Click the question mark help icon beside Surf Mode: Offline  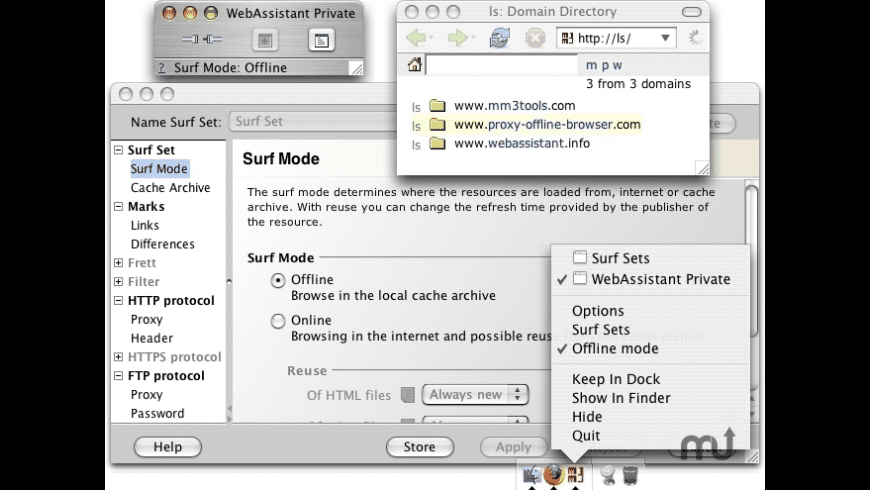click(161, 68)
